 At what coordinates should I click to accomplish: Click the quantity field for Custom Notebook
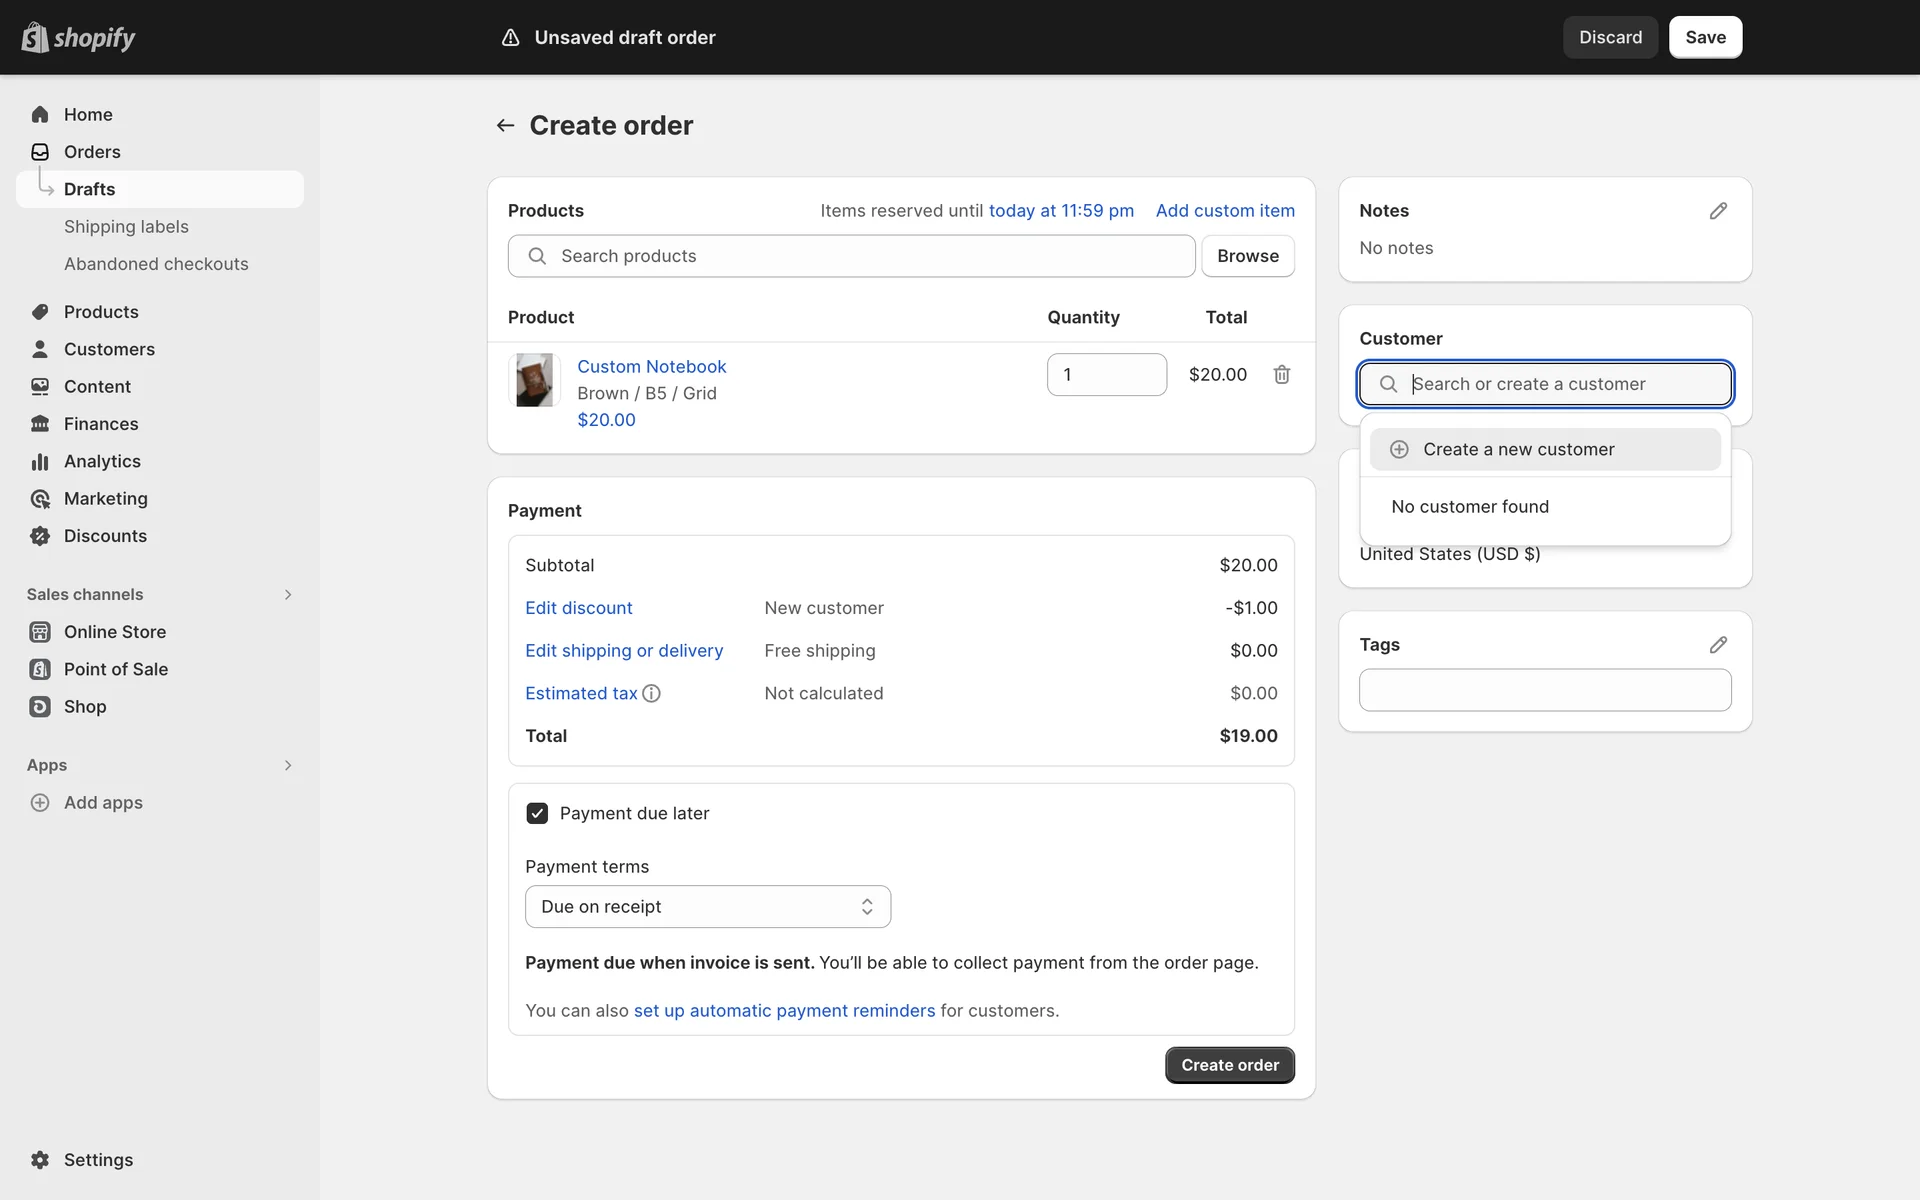tap(1106, 374)
